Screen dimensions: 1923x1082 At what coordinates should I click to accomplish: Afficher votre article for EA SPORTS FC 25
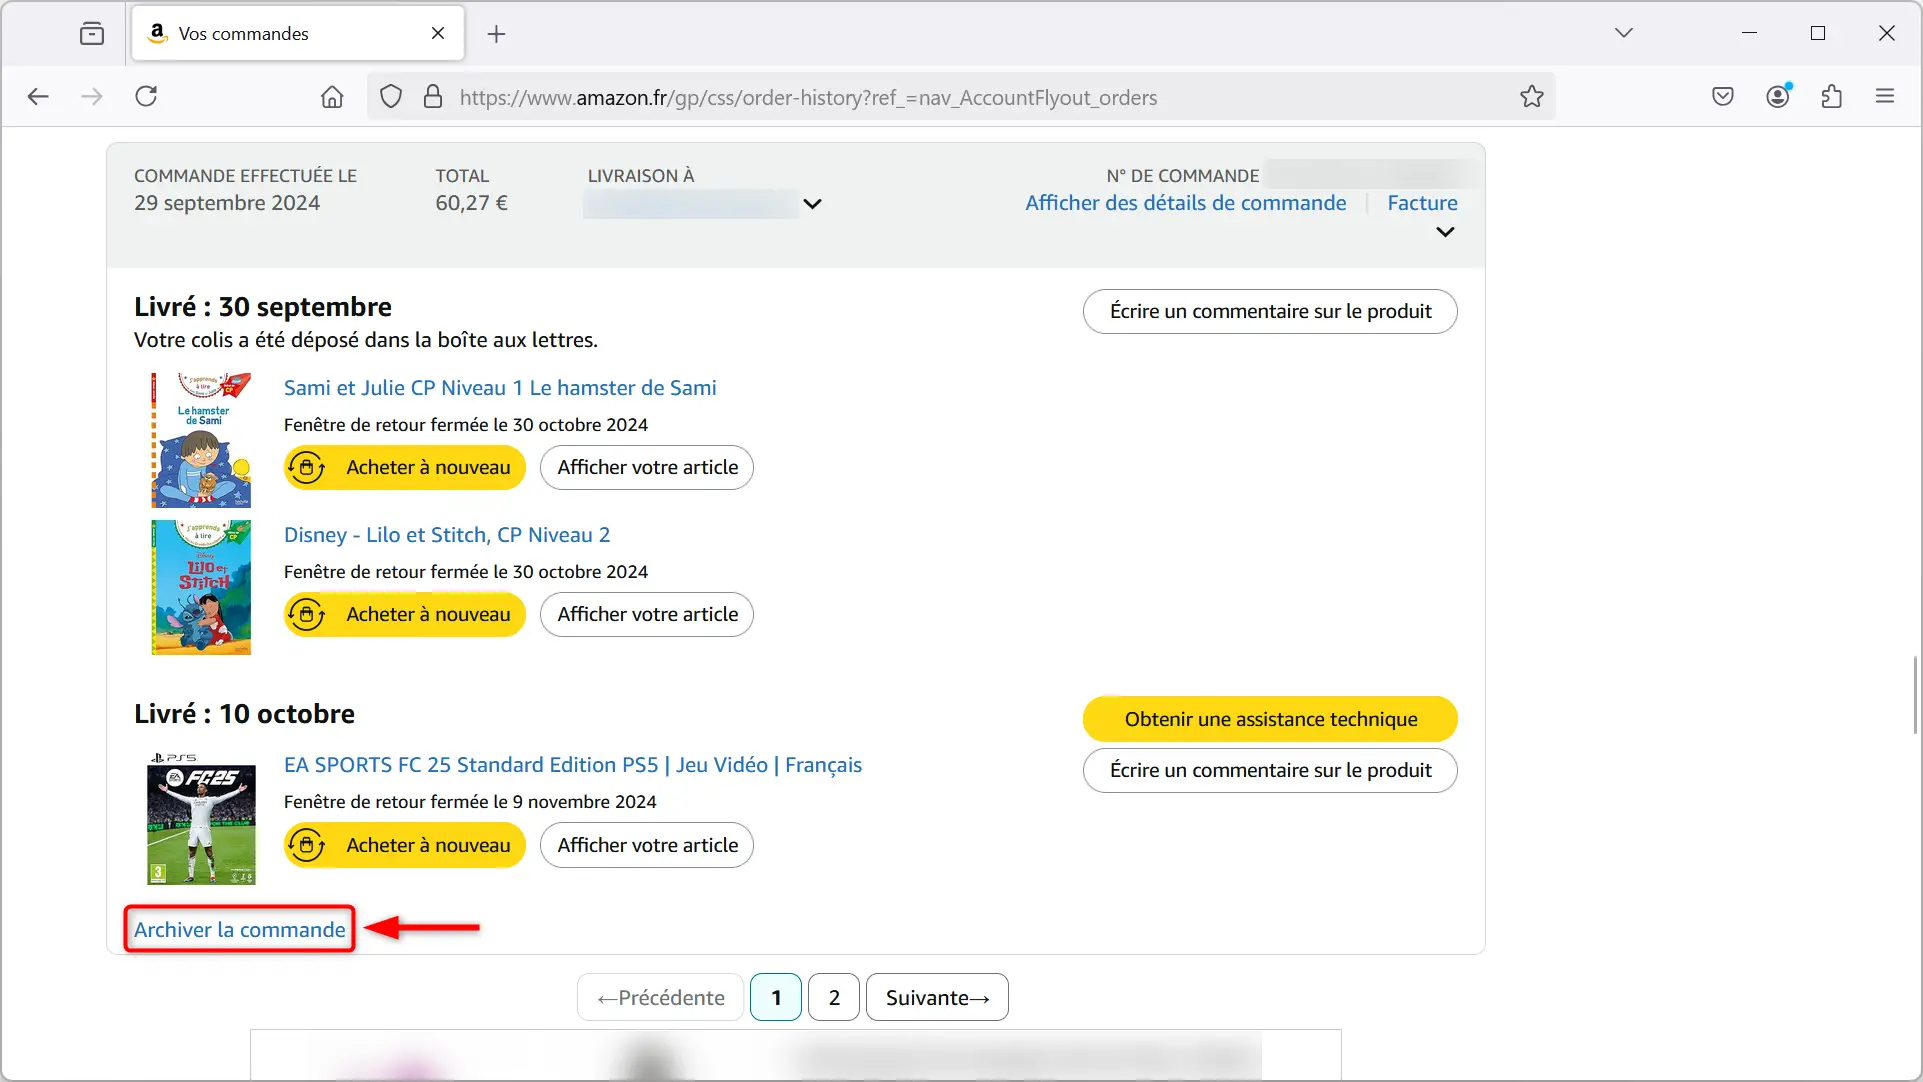click(x=647, y=845)
